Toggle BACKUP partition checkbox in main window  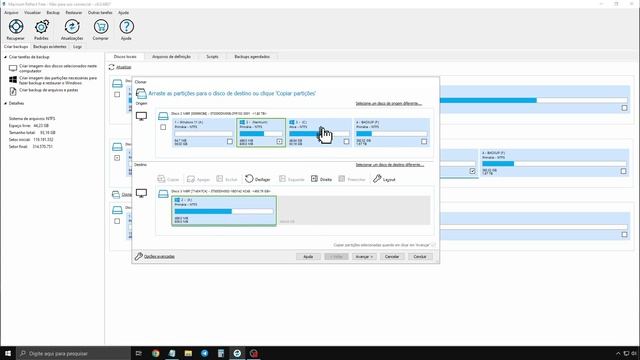[624, 171]
